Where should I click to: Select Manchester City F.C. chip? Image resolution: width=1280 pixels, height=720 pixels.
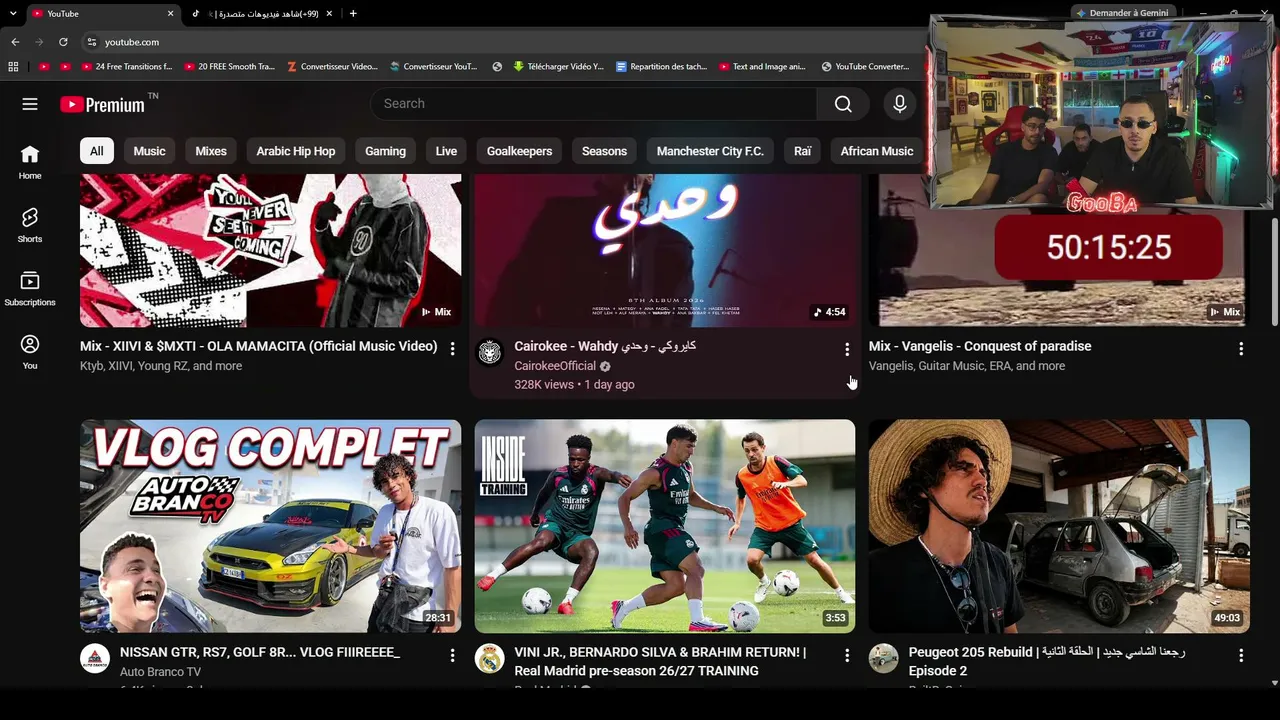pyautogui.click(x=710, y=151)
